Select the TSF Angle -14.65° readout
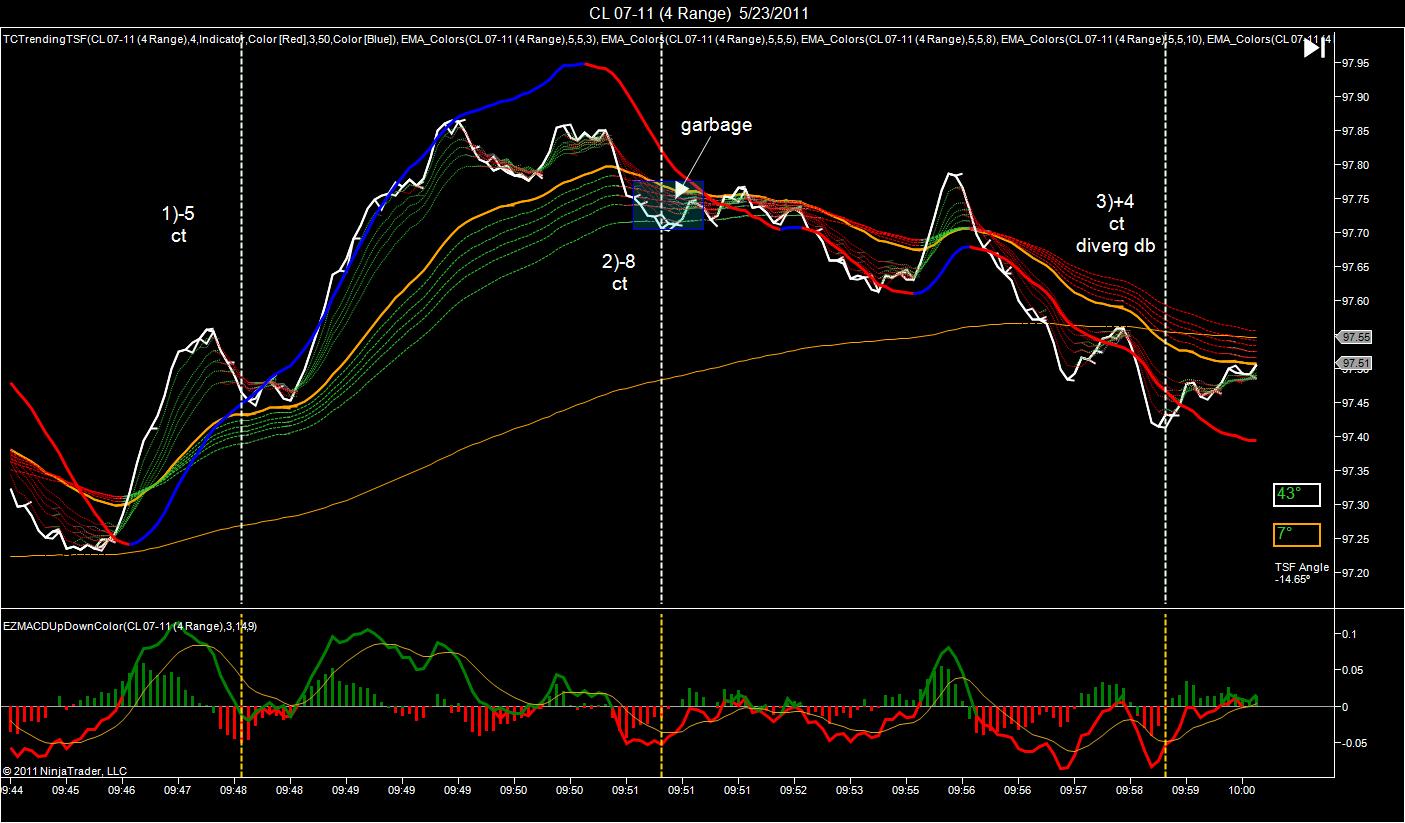1405x823 pixels. [x=1302, y=573]
